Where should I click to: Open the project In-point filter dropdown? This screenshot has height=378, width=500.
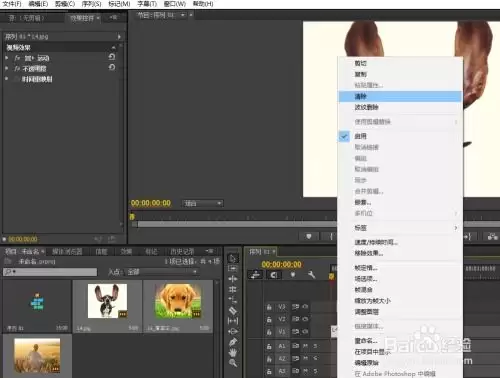161,272
